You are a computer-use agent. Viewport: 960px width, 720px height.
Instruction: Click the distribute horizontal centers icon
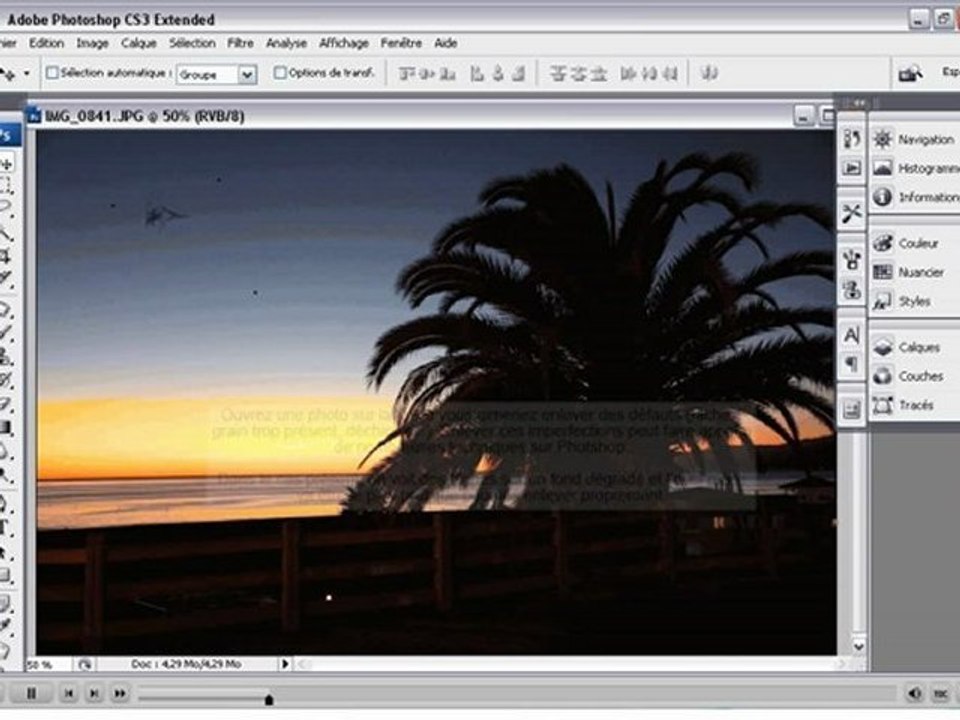(649, 74)
